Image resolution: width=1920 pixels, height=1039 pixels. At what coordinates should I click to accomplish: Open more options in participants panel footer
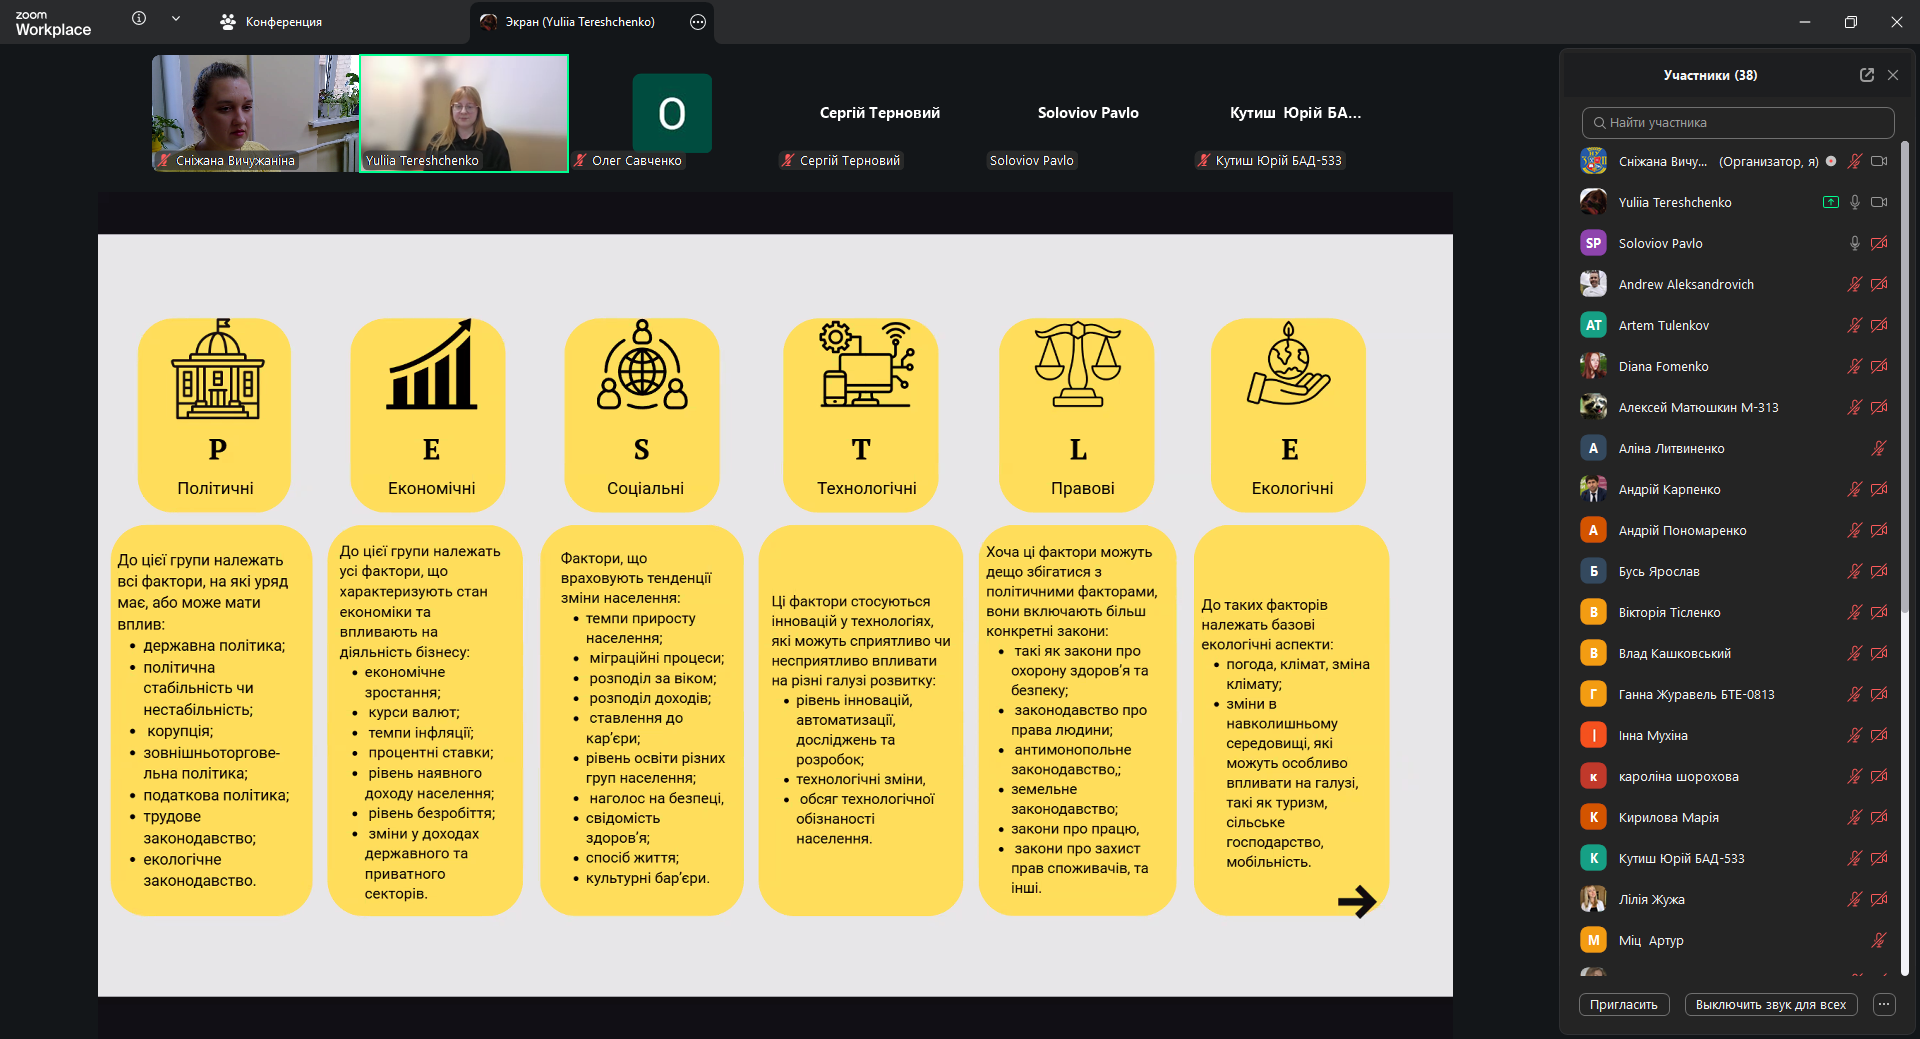[x=1884, y=1004]
